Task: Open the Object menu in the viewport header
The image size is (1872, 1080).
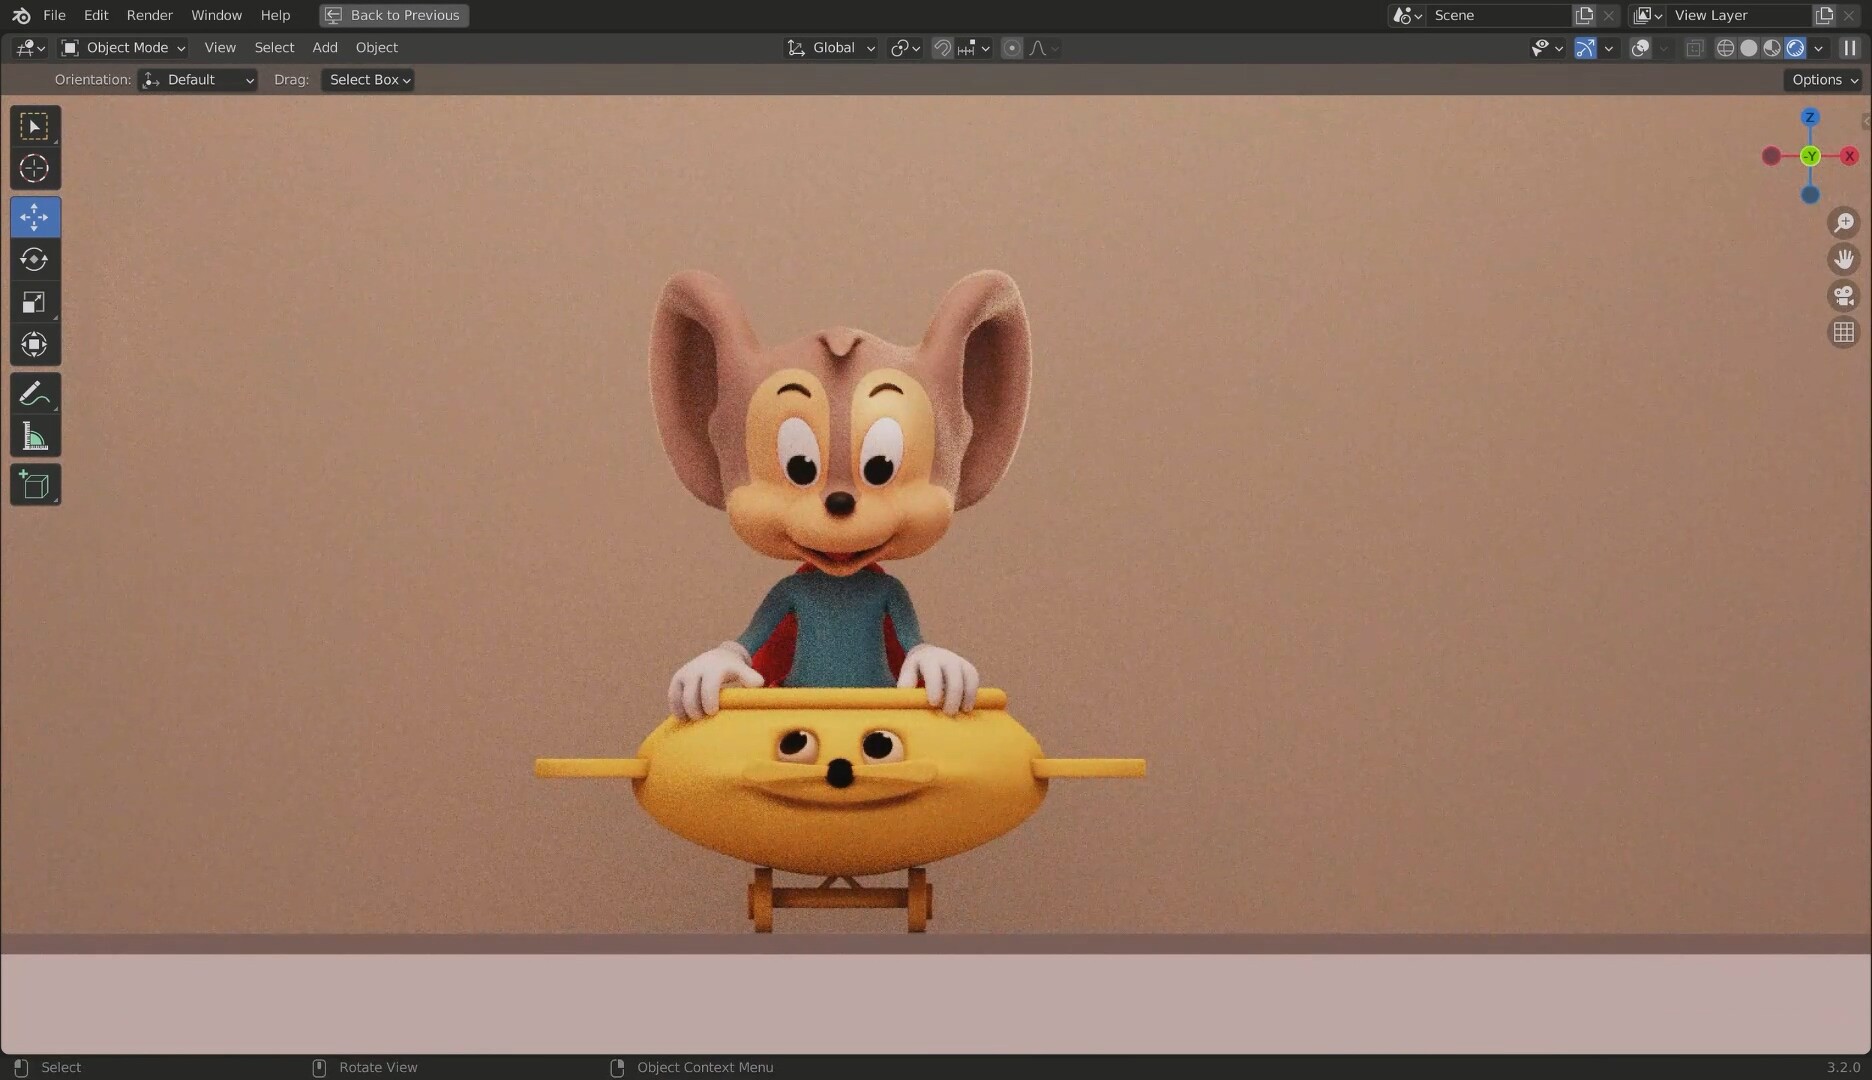Action: [376, 47]
